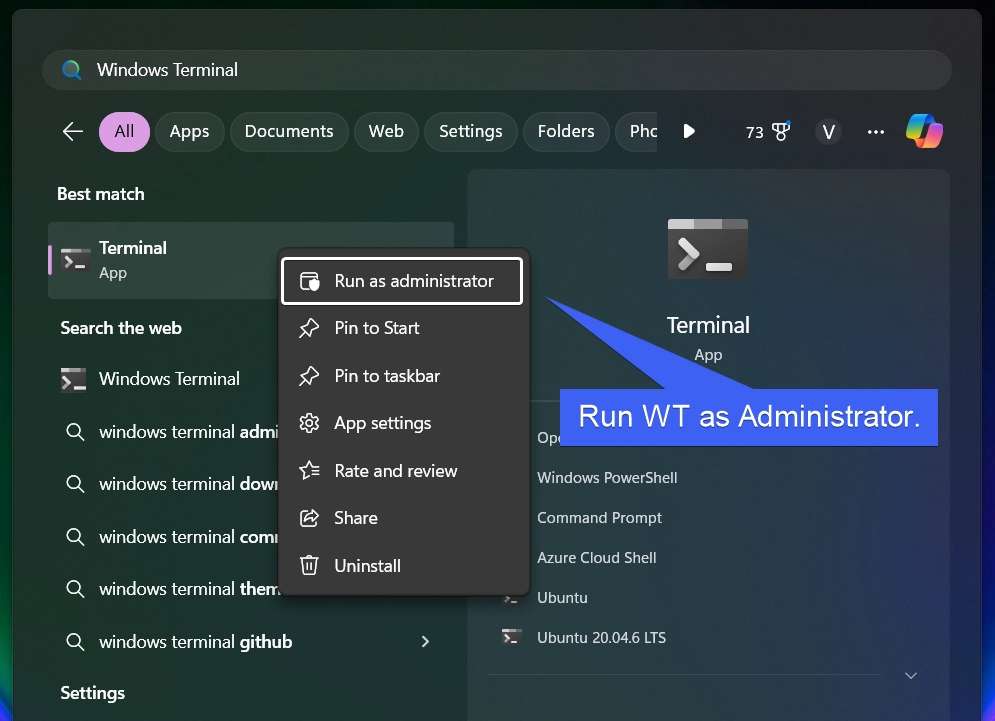The height and width of the screenshot is (721, 995).
Task: Click search icon beside windows terminal github
Action: coord(75,642)
